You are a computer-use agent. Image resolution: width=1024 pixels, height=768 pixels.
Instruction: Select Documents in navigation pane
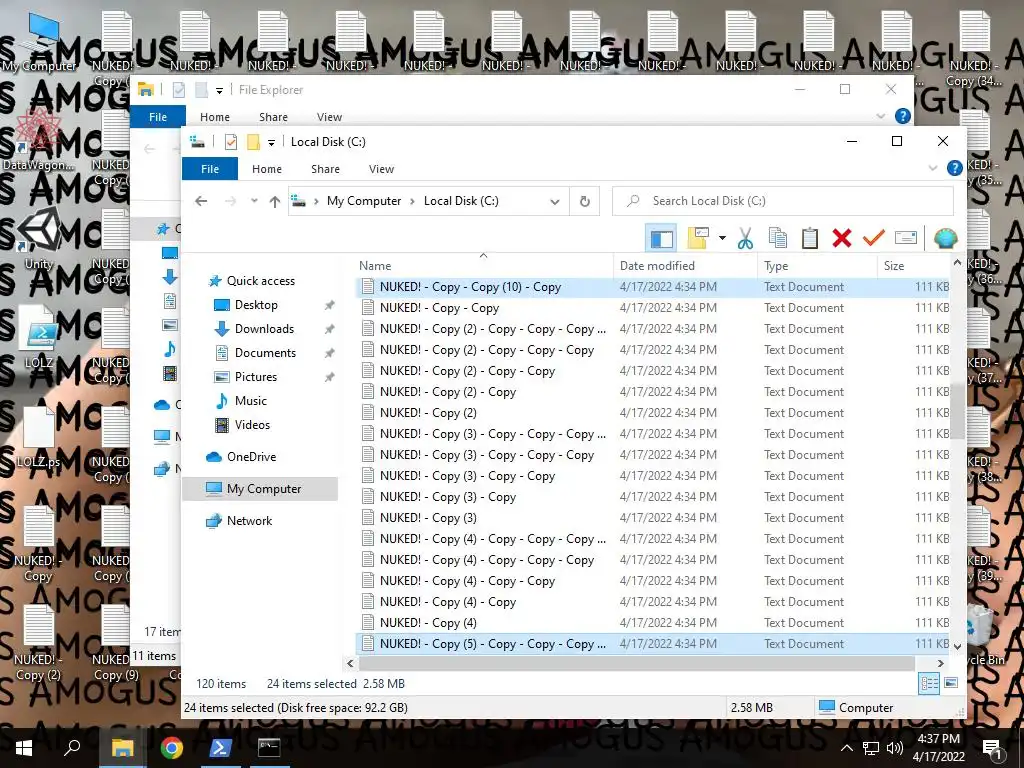(265, 353)
